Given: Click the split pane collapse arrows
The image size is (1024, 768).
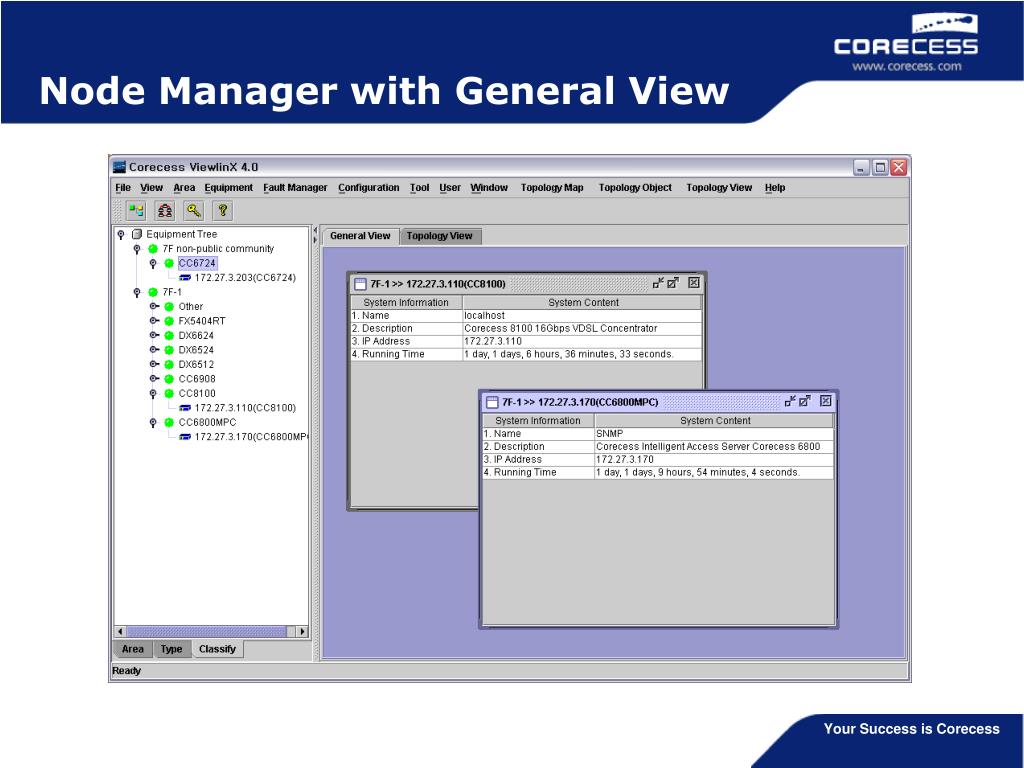Looking at the screenshot, I should [315, 235].
